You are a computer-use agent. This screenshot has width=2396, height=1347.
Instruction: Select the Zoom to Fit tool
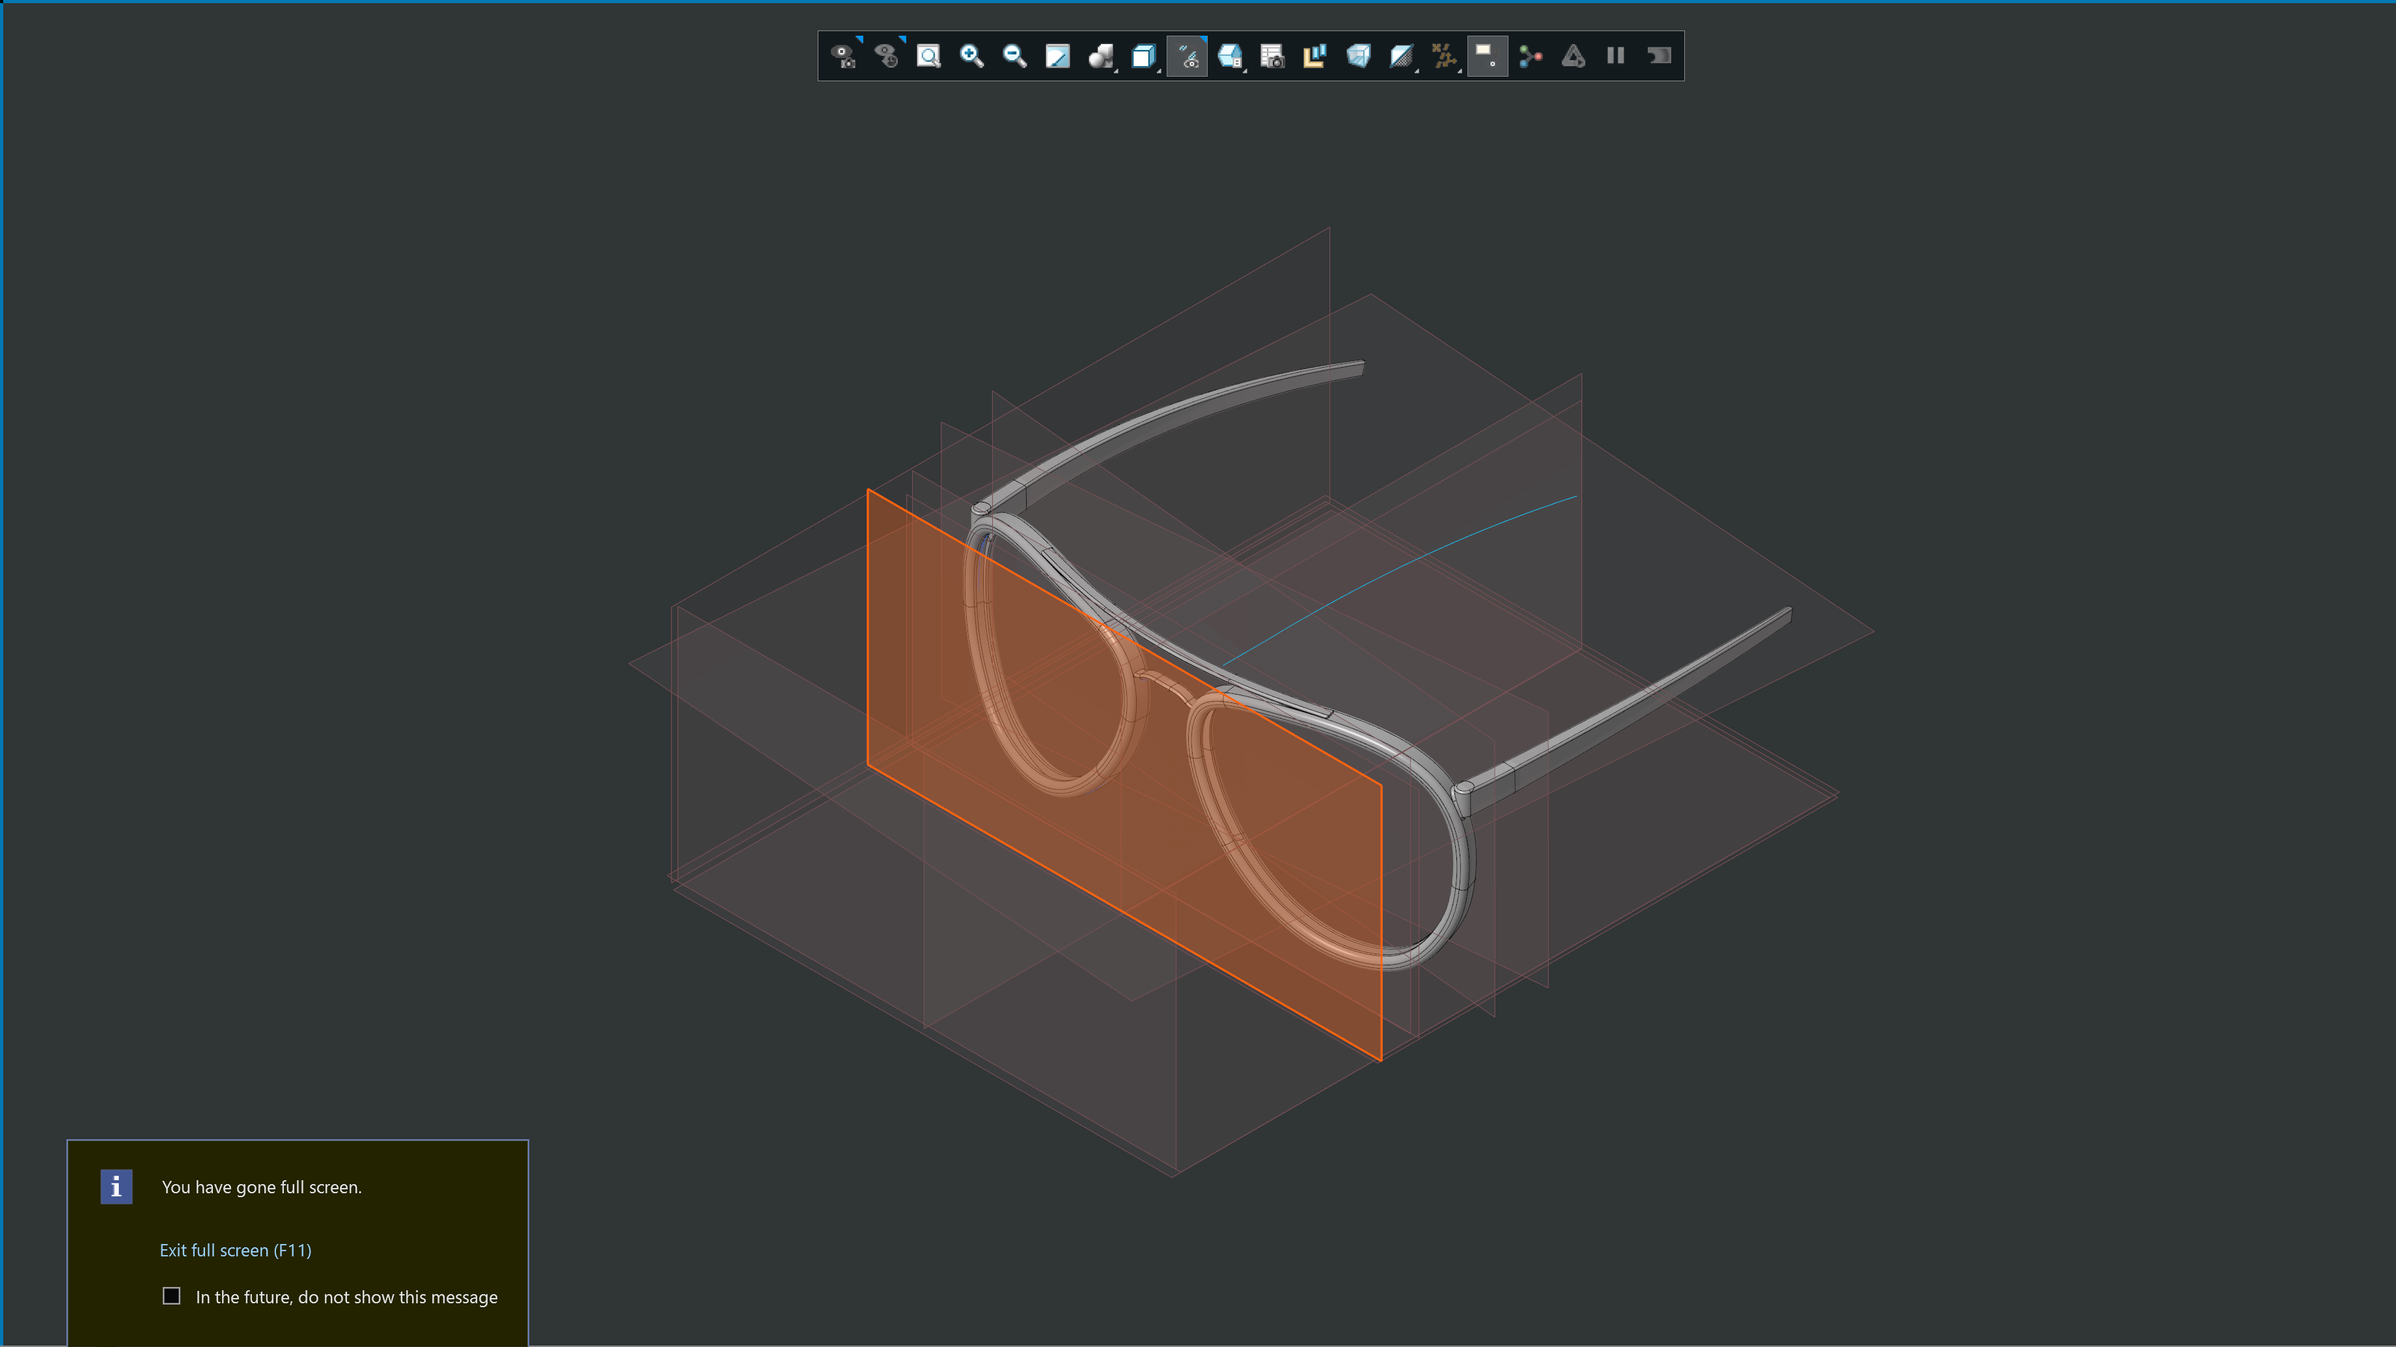point(929,57)
